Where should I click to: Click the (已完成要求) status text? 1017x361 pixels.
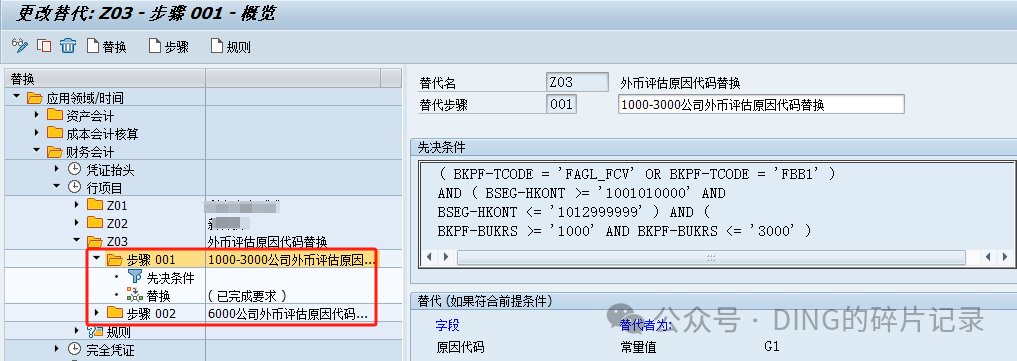click(247, 296)
